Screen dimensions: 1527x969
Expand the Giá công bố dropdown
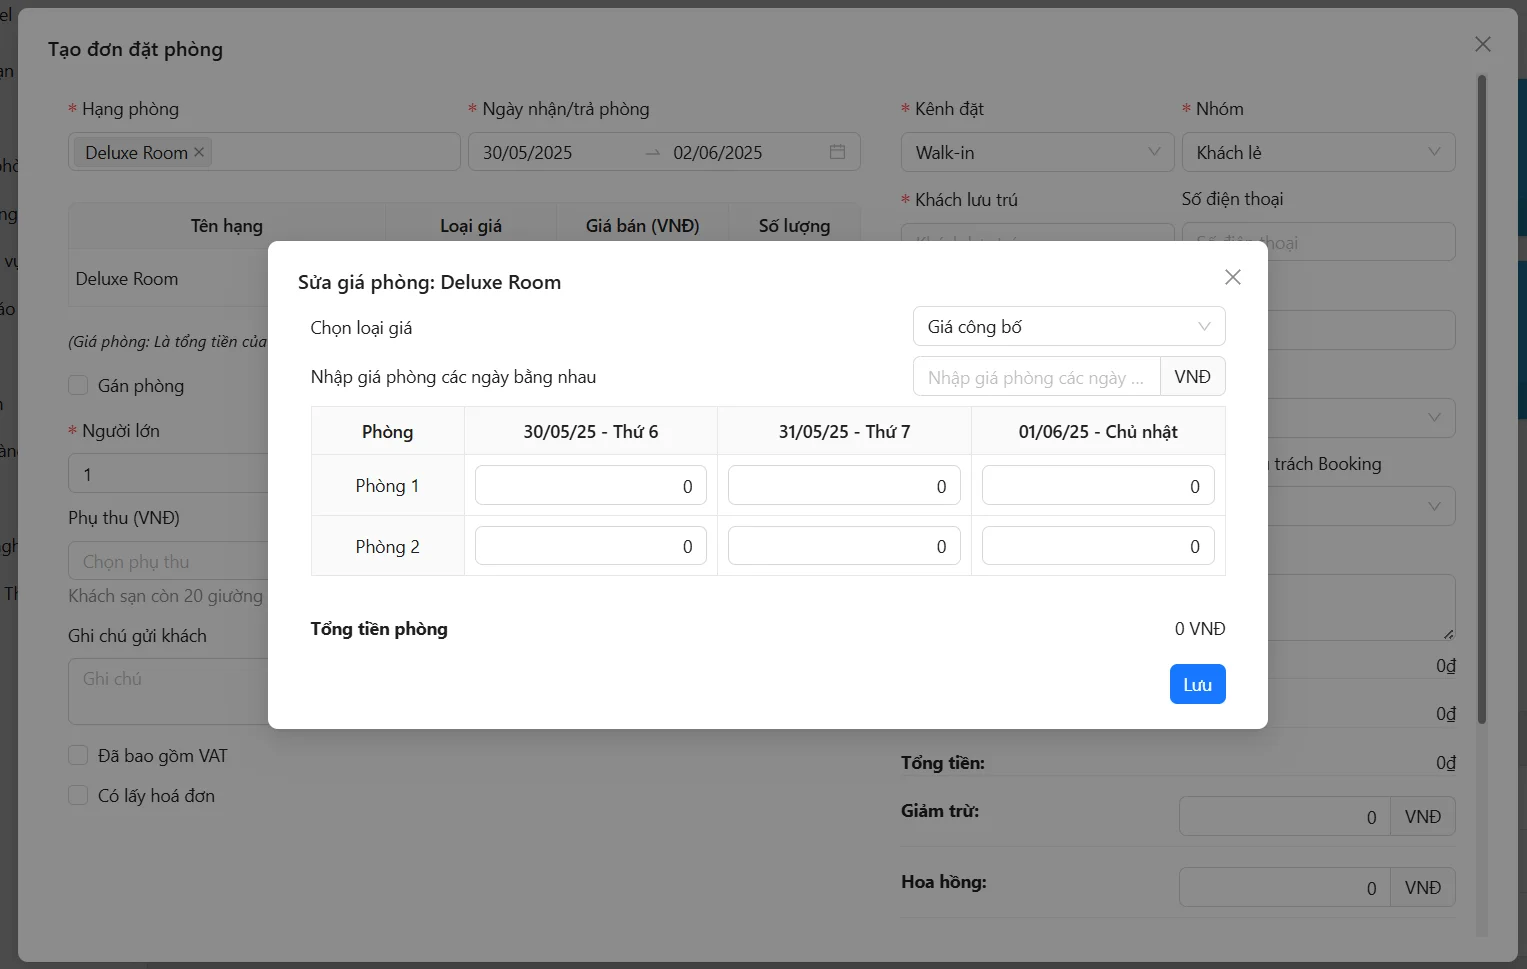pos(1068,327)
